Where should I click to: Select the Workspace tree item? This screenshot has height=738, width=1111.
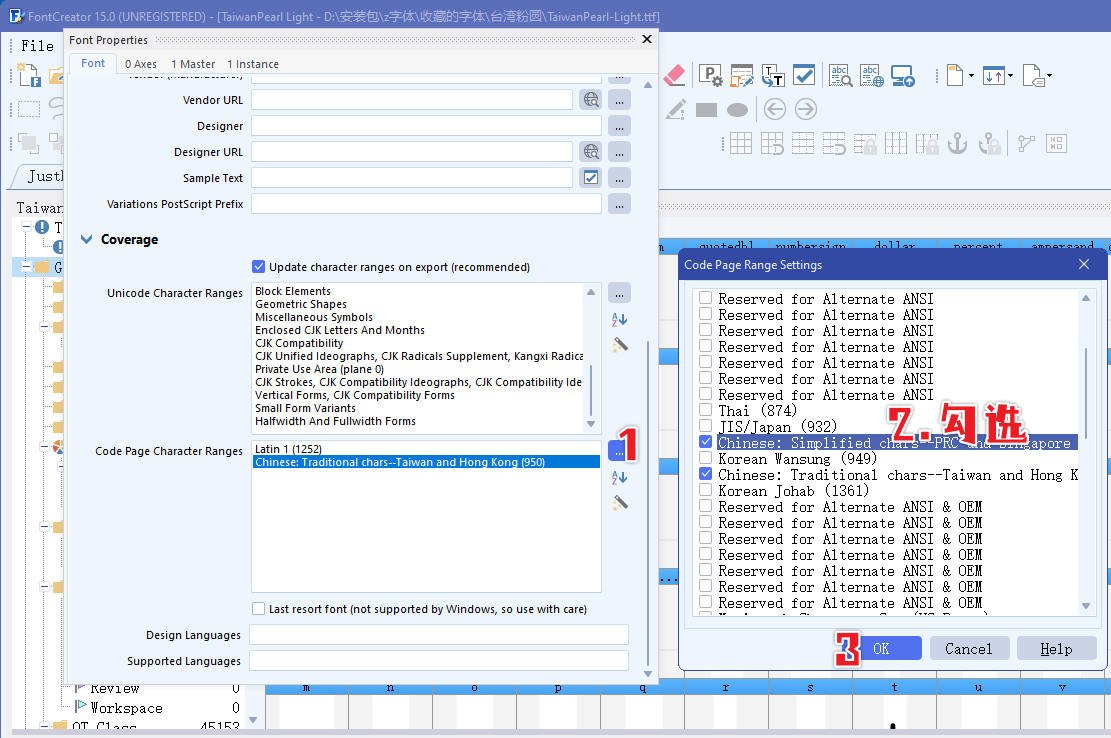126,708
